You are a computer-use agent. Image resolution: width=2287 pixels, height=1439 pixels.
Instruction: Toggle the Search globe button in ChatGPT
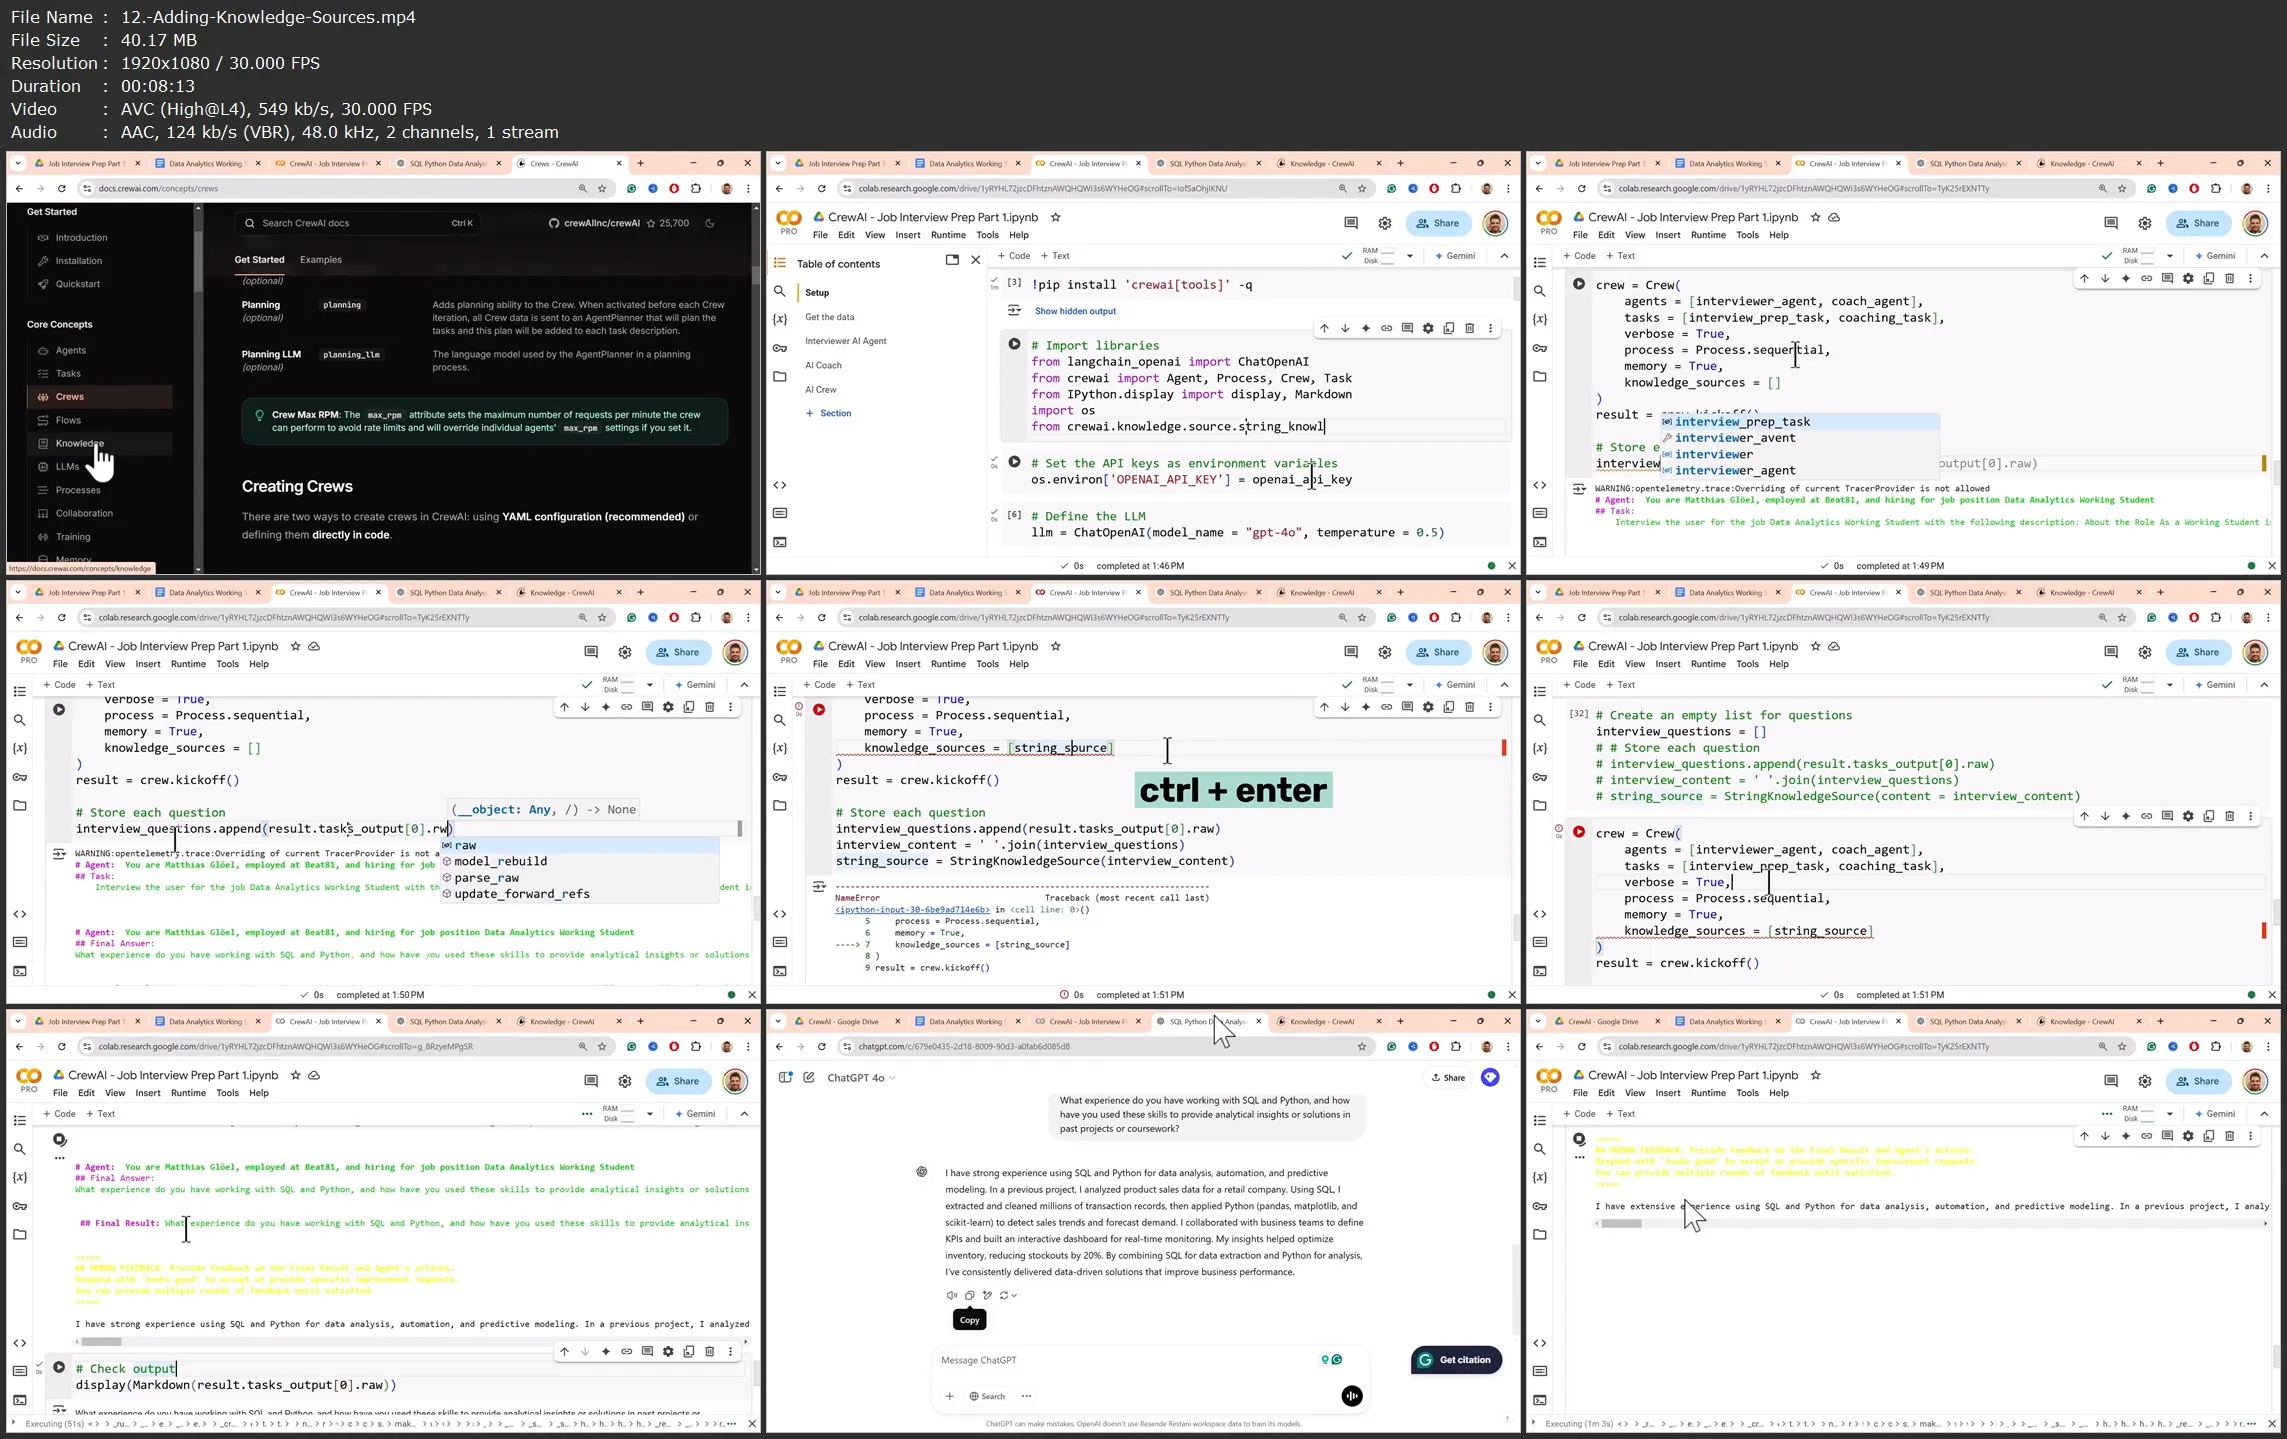[987, 1396]
